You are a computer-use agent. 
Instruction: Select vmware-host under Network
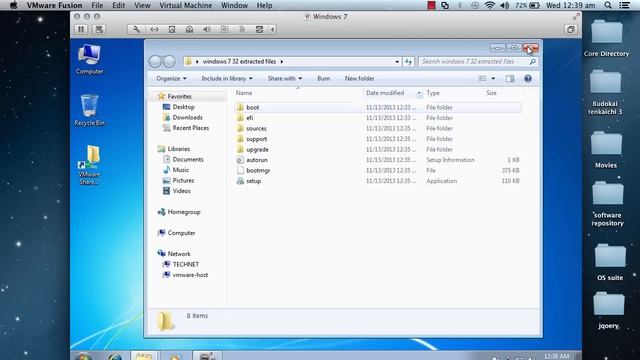pyautogui.click(x=190, y=275)
